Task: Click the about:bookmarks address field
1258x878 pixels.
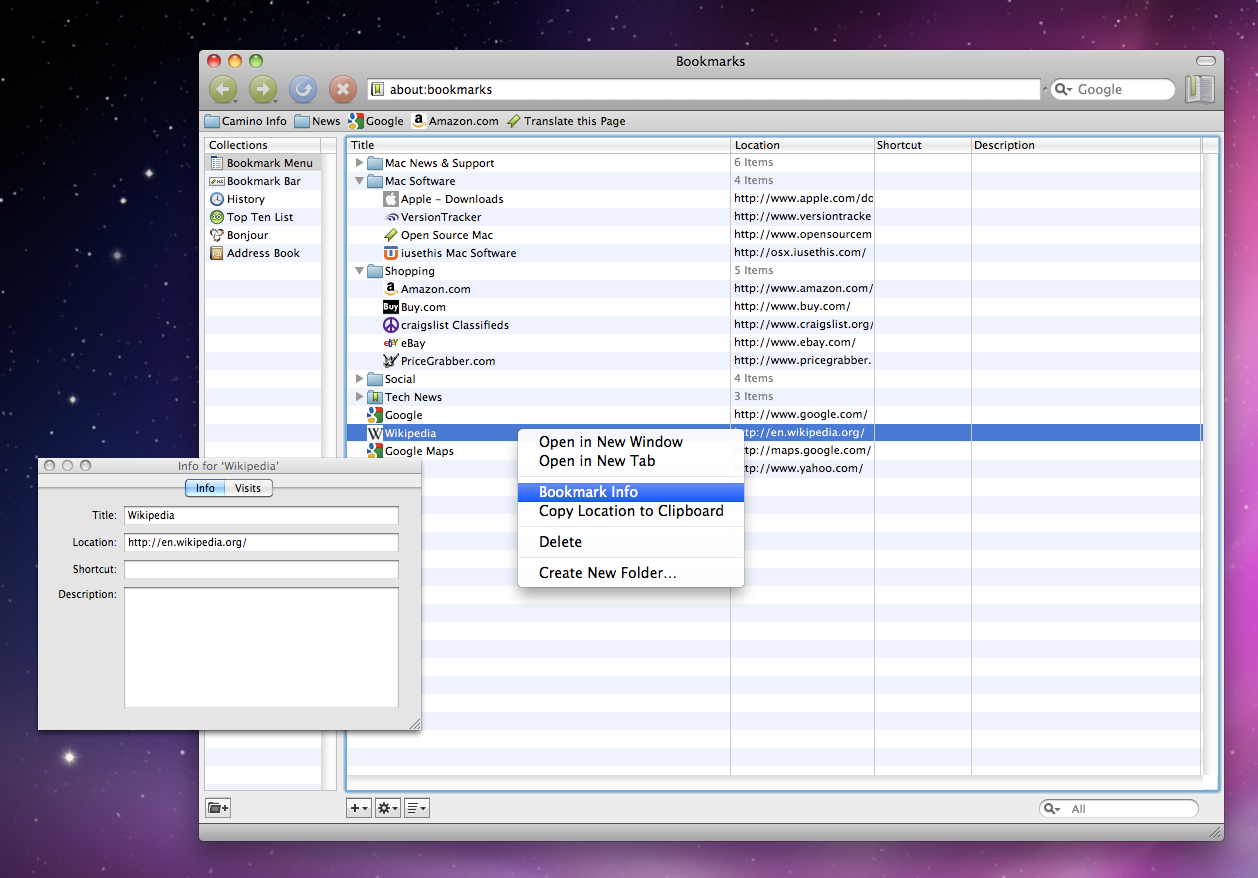Action: pyautogui.click(x=704, y=89)
